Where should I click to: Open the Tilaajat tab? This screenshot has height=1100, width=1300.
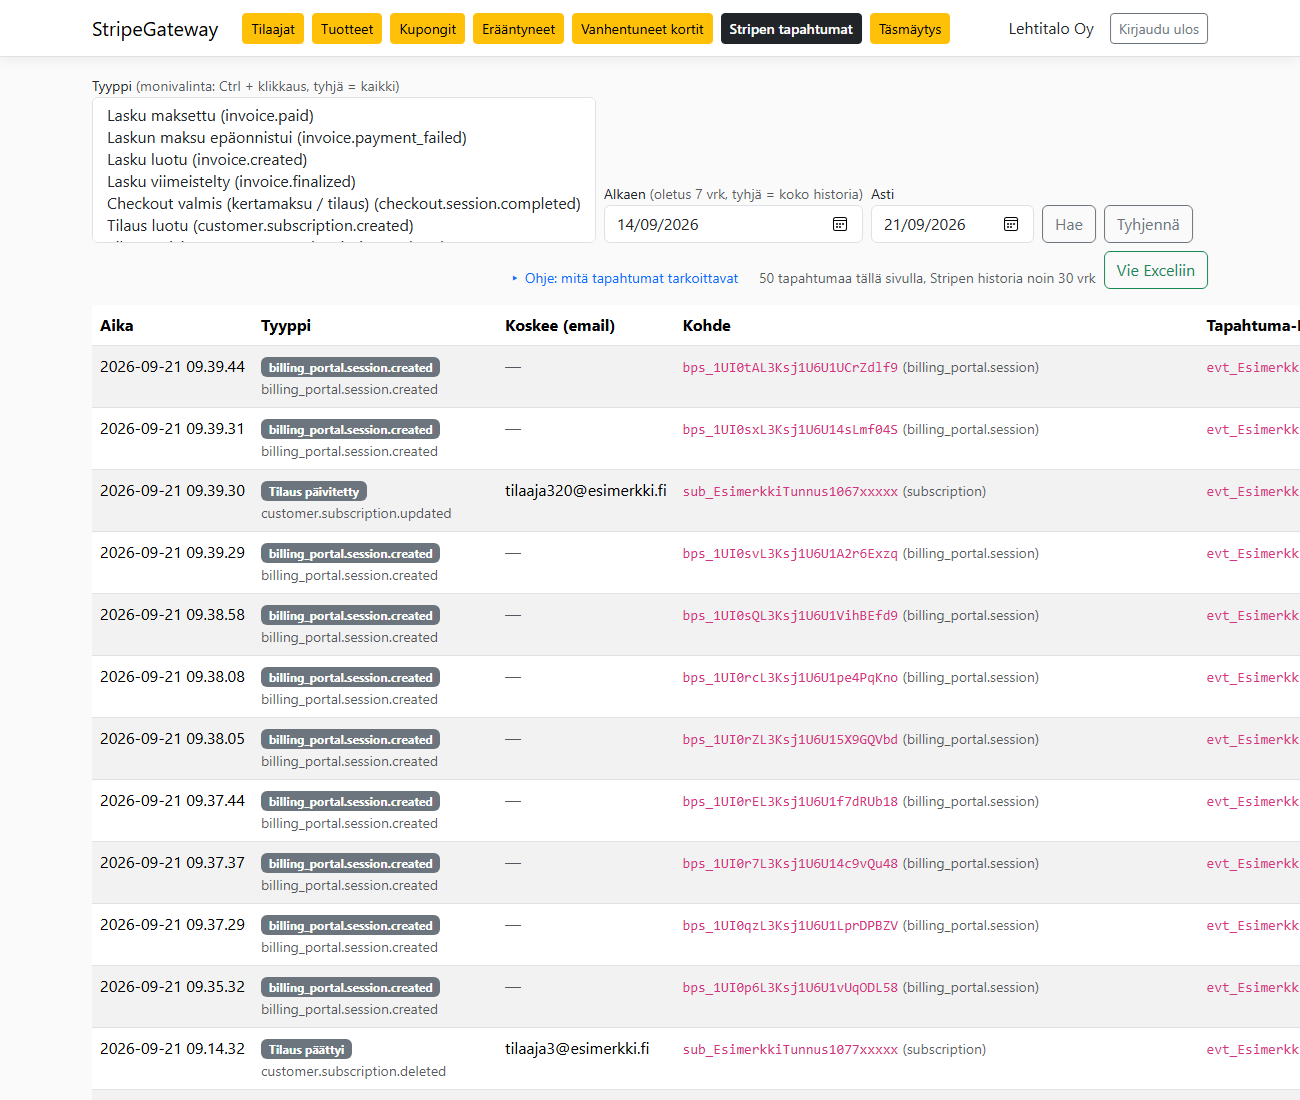tap(273, 29)
